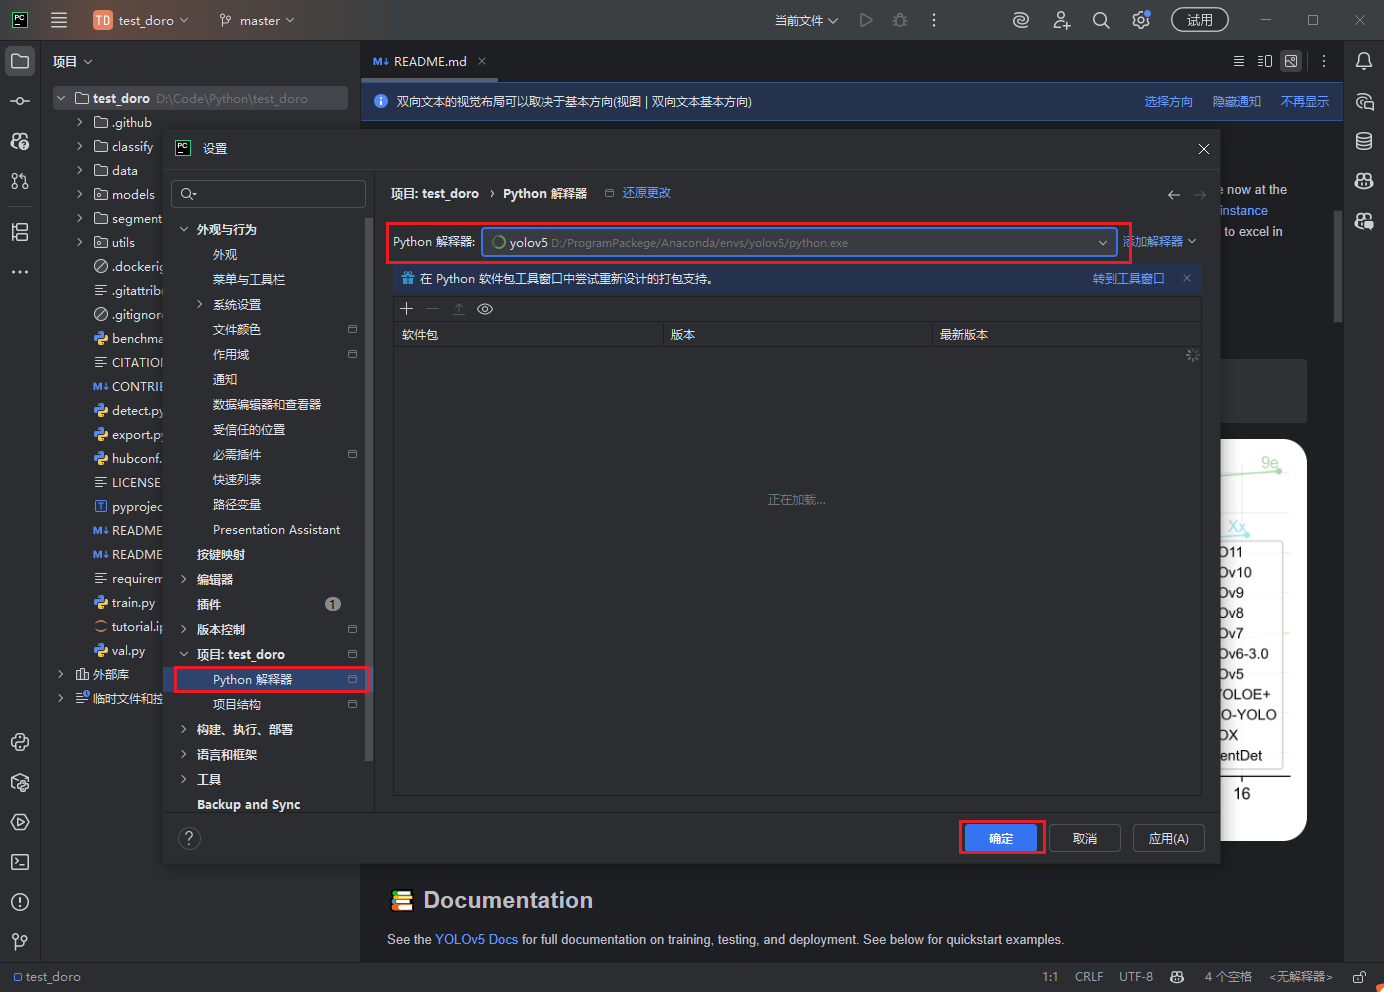Open the Database tool window icon

[x=1364, y=141]
